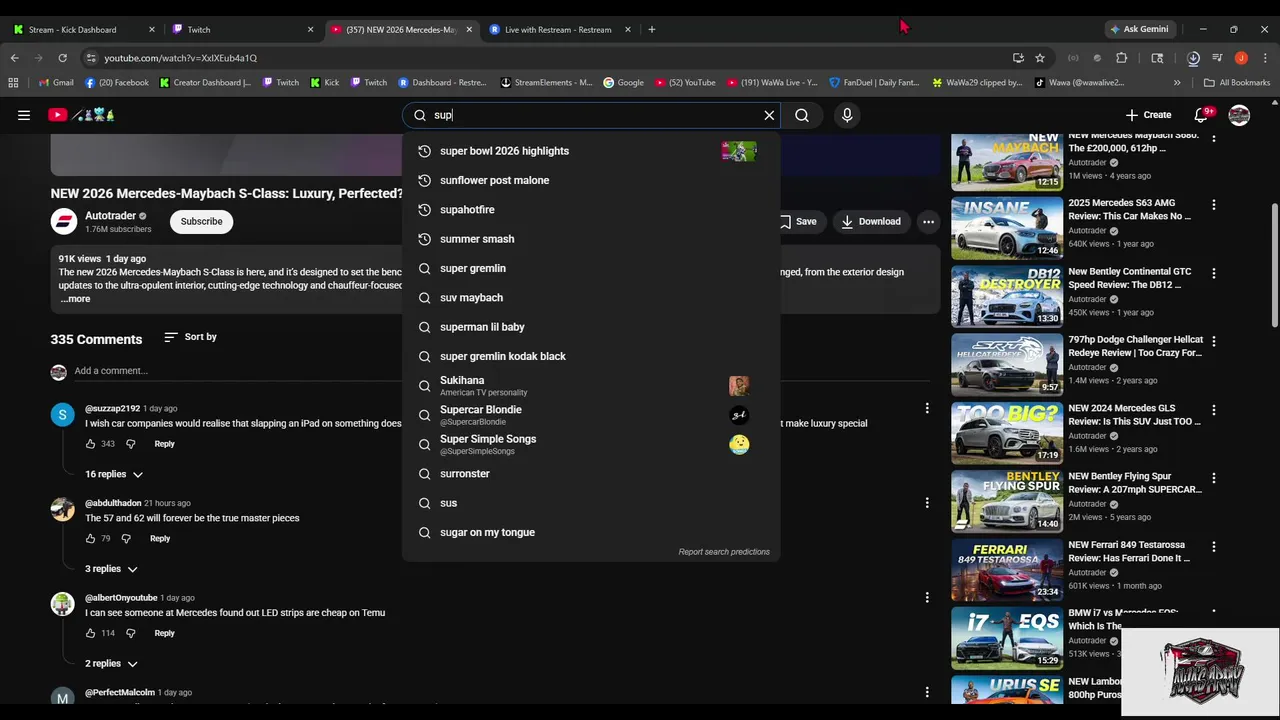Open YouTube notifications bell
1280x720 pixels.
[1203, 115]
